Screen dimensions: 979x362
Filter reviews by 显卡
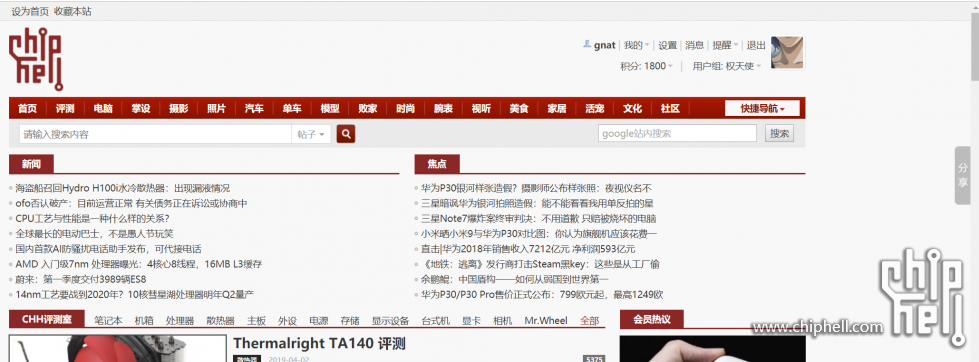(471, 320)
